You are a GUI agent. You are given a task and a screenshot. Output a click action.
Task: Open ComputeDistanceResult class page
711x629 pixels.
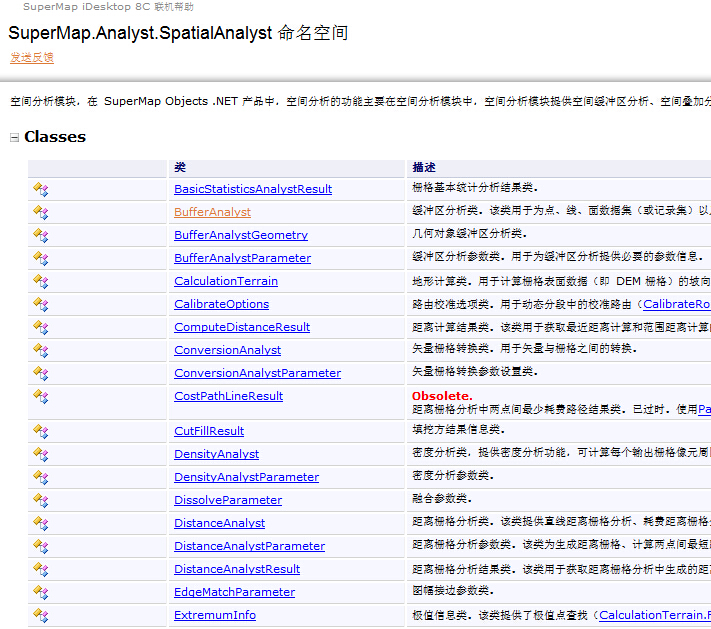coord(242,327)
